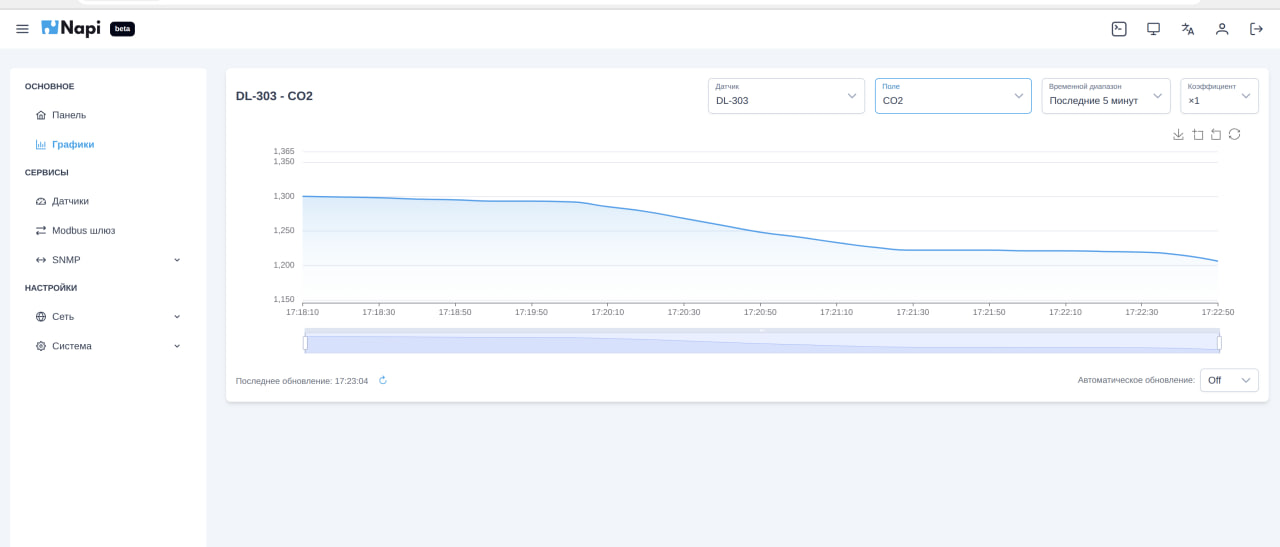Open the user profile icon
The image size is (1280, 547).
(x=1222, y=29)
